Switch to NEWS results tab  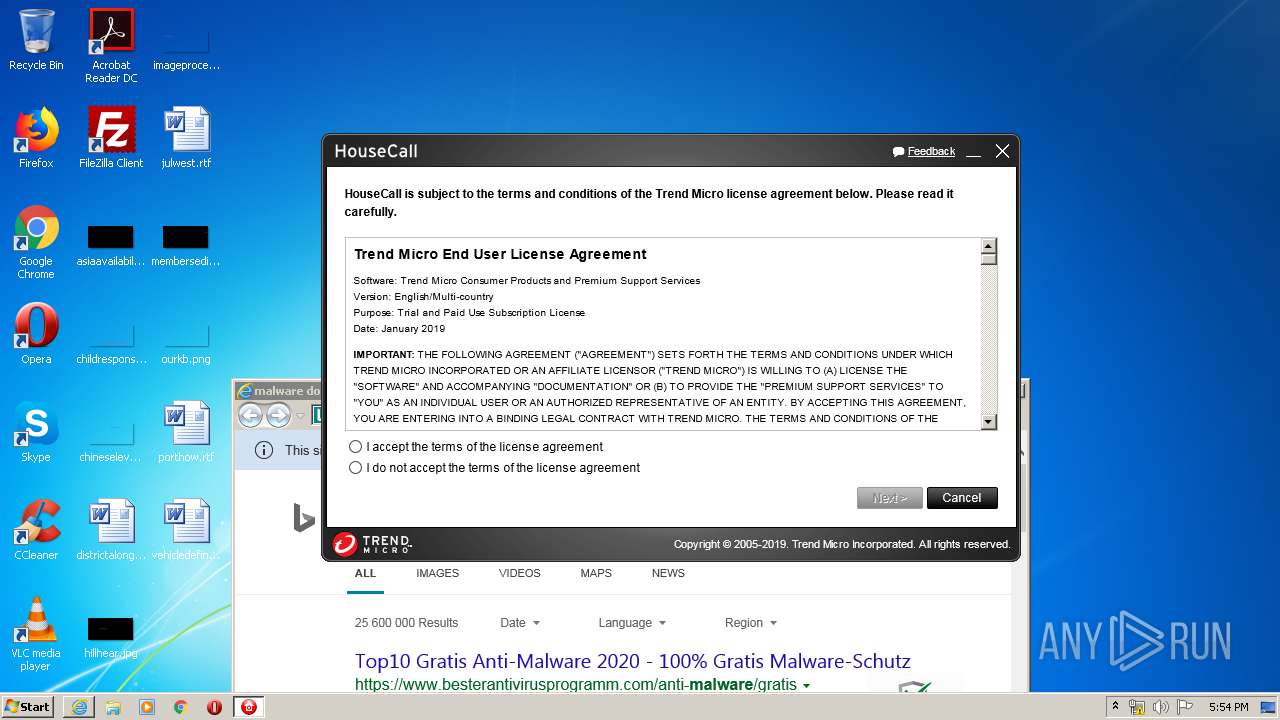tap(668, 574)
